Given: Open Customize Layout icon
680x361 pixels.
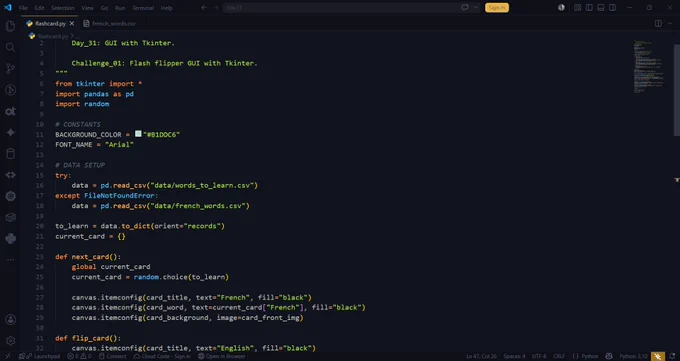Looking at the screenshot, I should pos(578,7).
